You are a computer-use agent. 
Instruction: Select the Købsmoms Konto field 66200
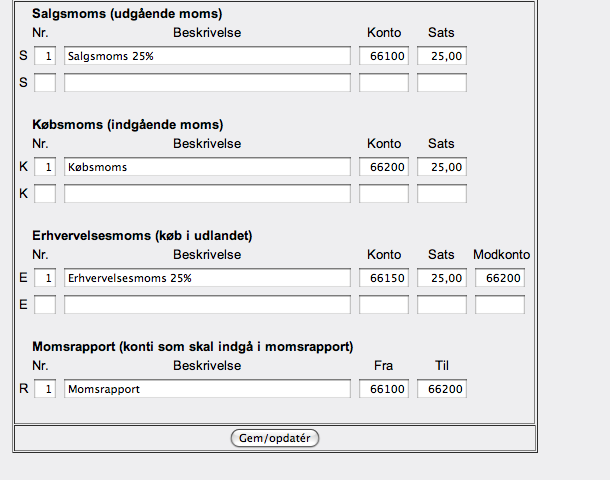pos(384,167)
